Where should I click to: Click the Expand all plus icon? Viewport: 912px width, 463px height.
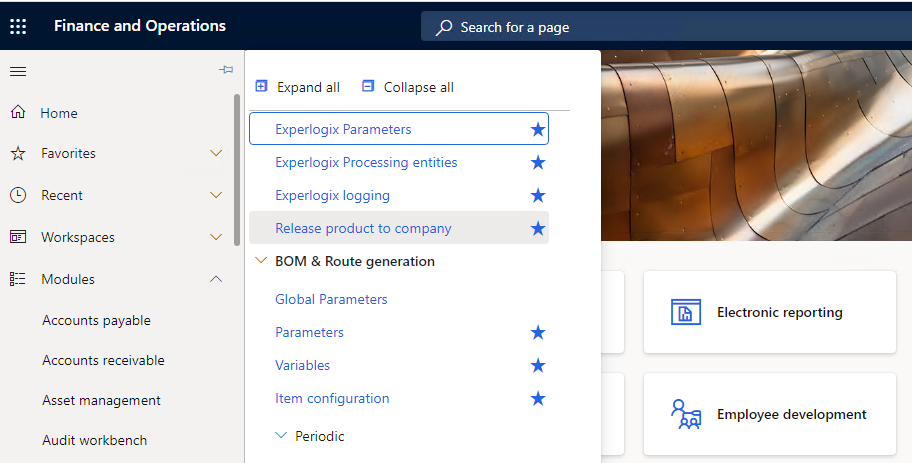pyautogui.click(x=262, y=86)
